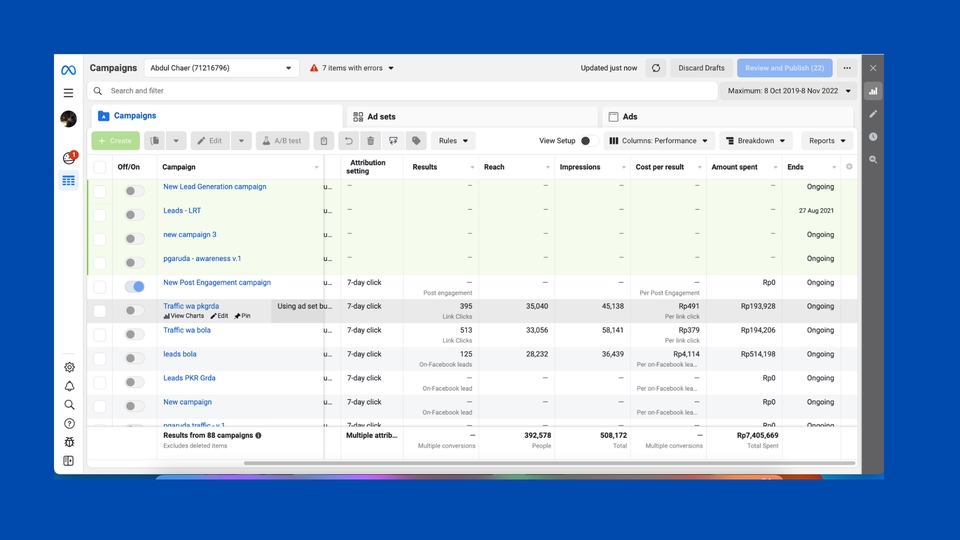Check the select-all header checkbox
960x540 pixels.
100,167
